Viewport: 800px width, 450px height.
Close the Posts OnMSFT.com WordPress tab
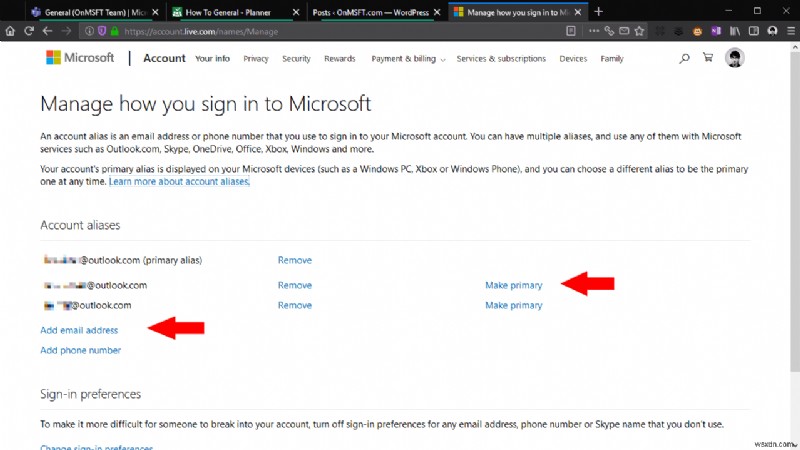(x=437, y=12)
